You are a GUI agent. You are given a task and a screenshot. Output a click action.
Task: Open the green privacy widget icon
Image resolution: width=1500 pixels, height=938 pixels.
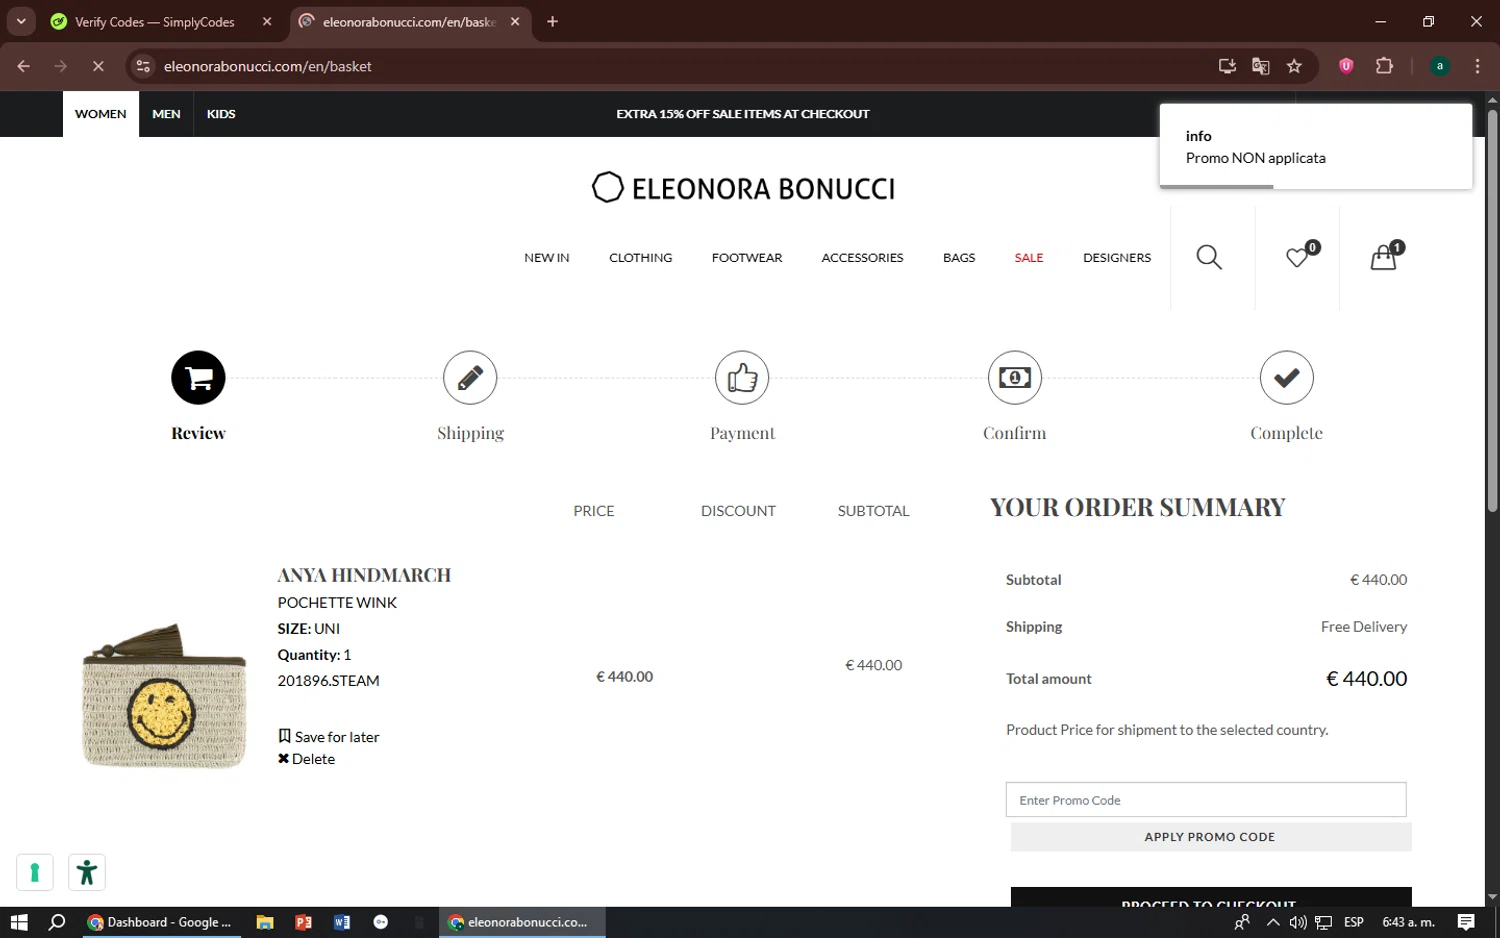[35, 872]
